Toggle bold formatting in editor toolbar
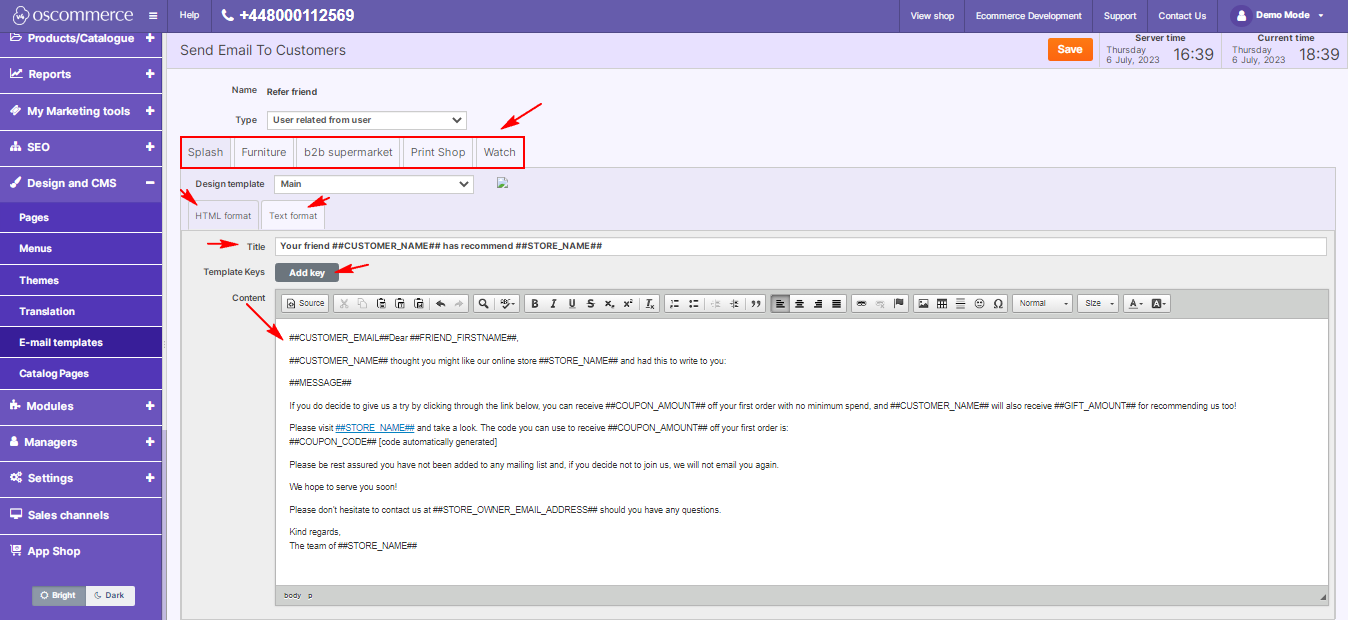Viewport: 1348px width, 620px height. point(535,303)
